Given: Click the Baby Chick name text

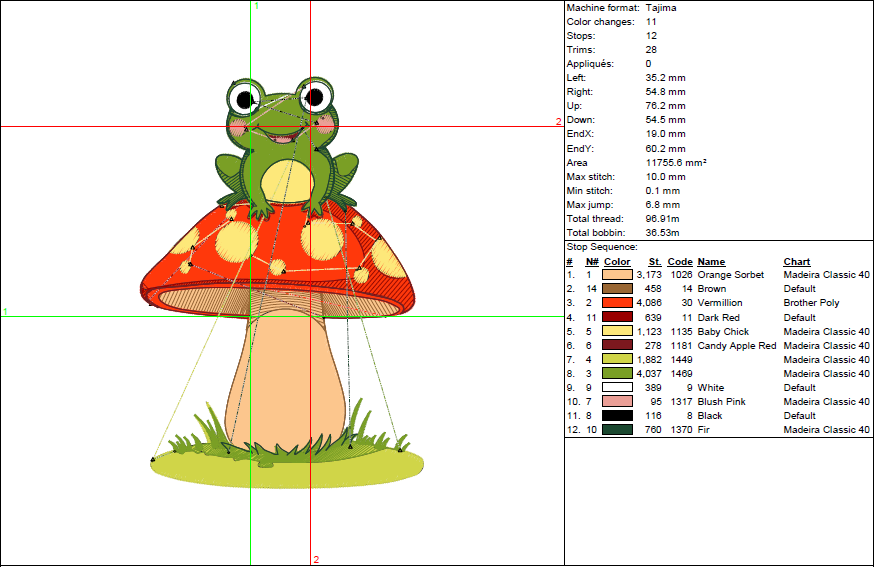Looking at the screenshot, I should (x=723, y=331).
